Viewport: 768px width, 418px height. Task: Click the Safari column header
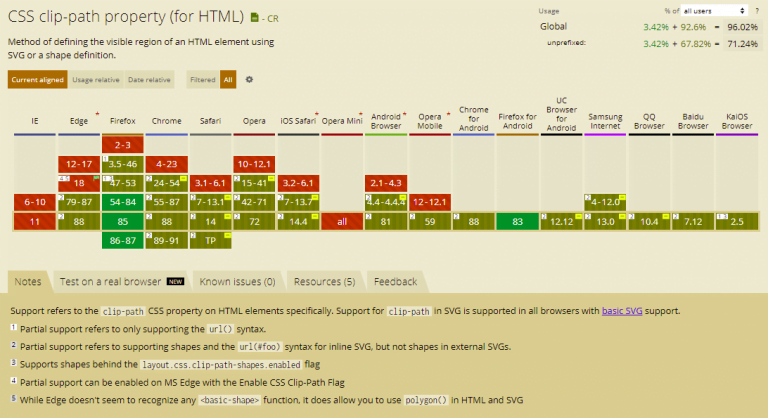[211, 121]
